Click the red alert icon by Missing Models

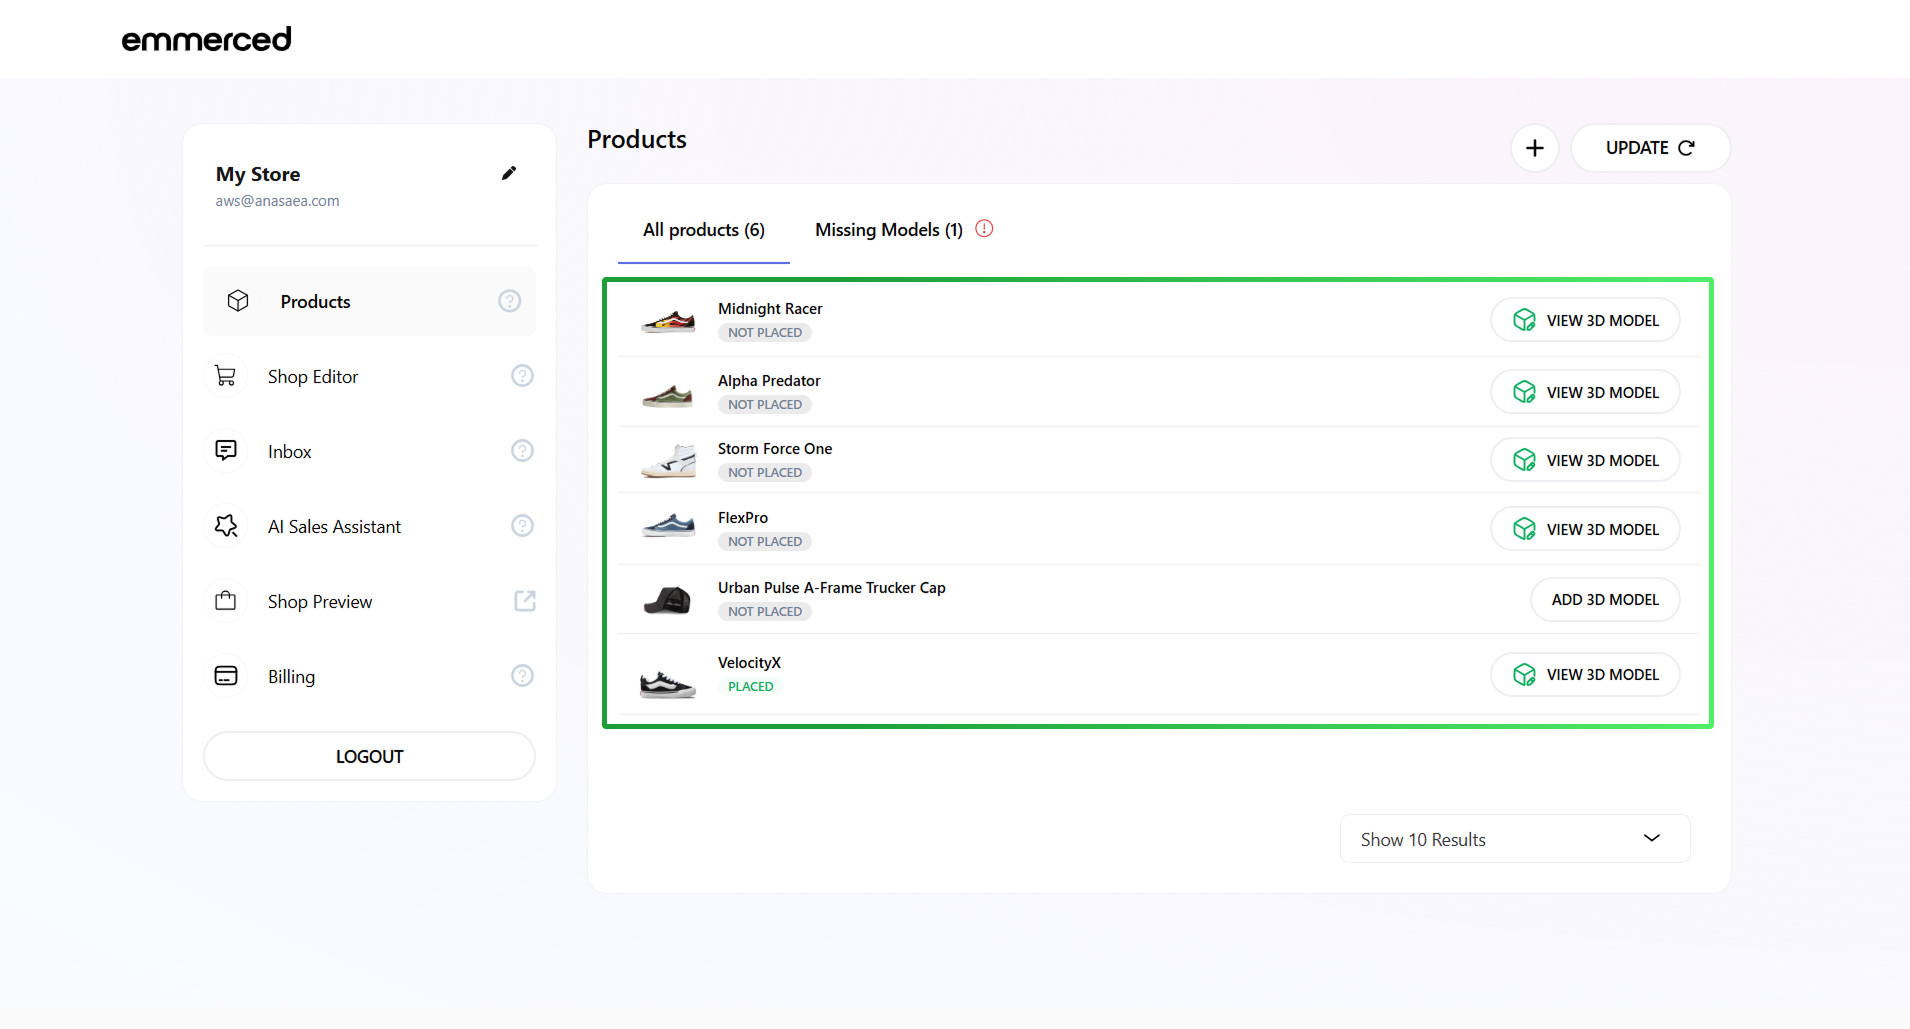[x=984, y=229]
